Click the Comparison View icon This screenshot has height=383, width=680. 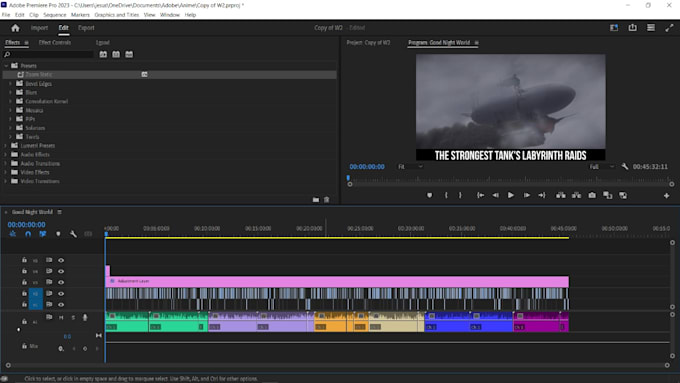point(608,196)
